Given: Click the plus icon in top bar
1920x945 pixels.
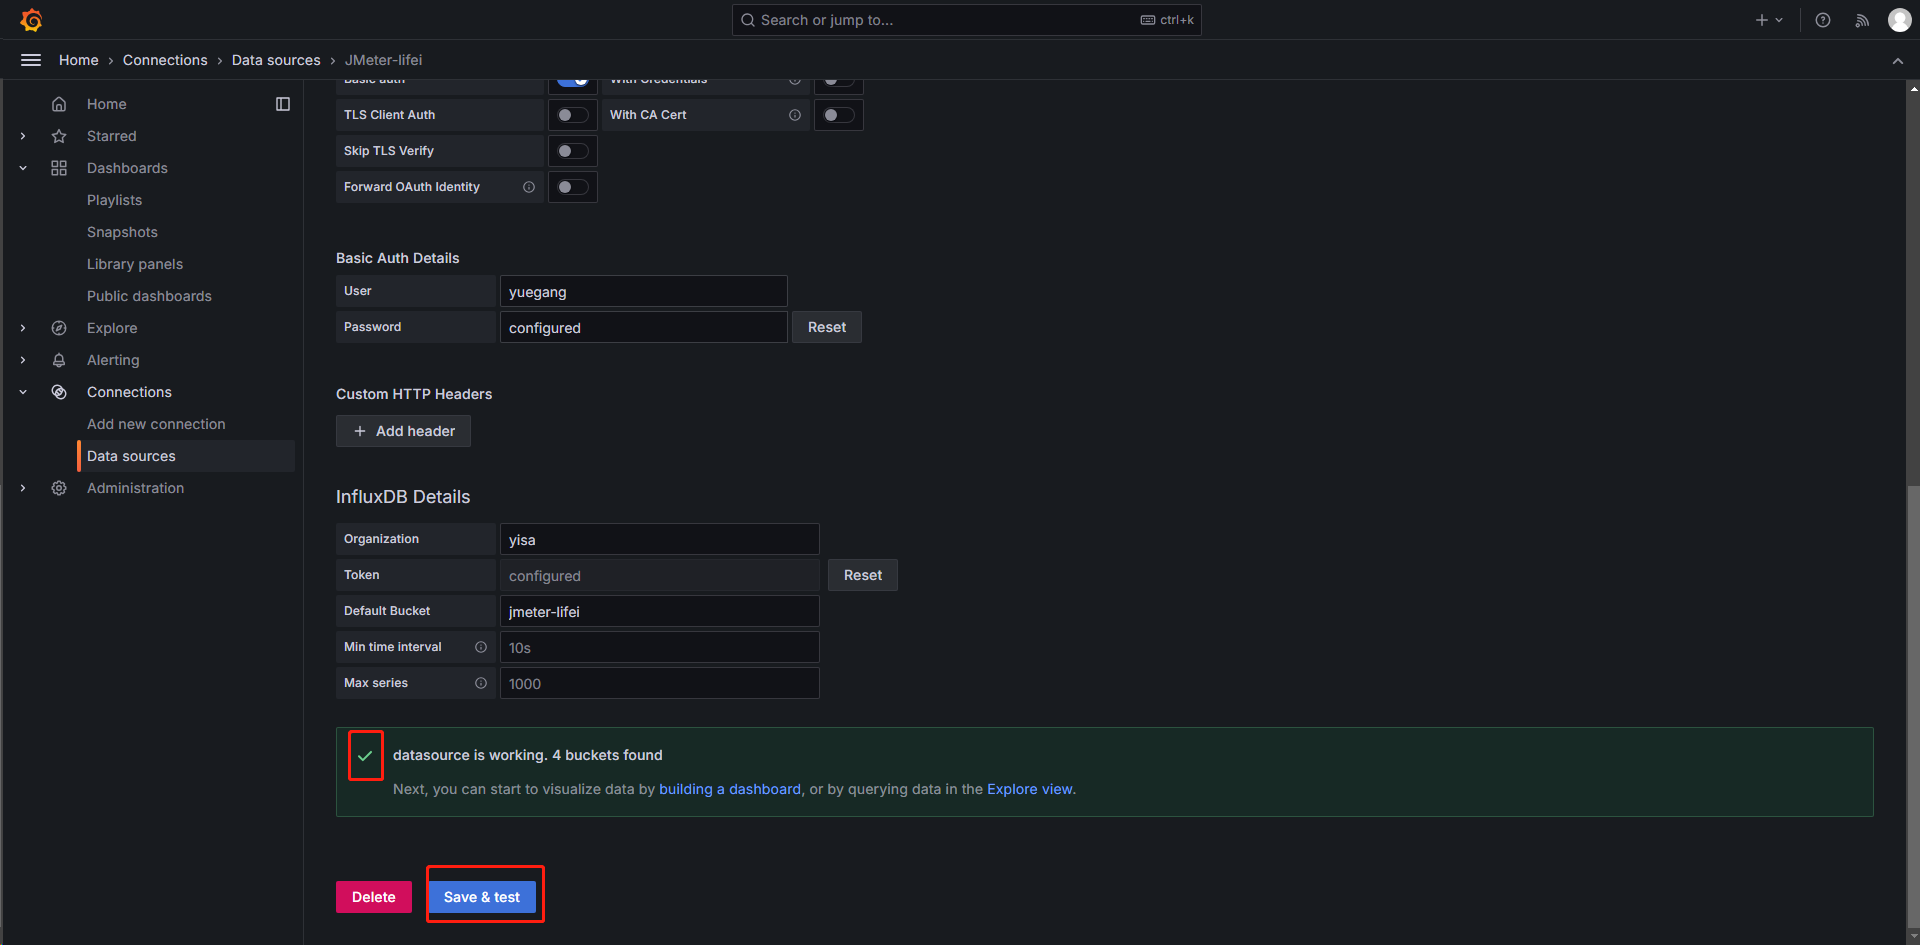Looking at the screenshot, I should [x=1762, y=20].
